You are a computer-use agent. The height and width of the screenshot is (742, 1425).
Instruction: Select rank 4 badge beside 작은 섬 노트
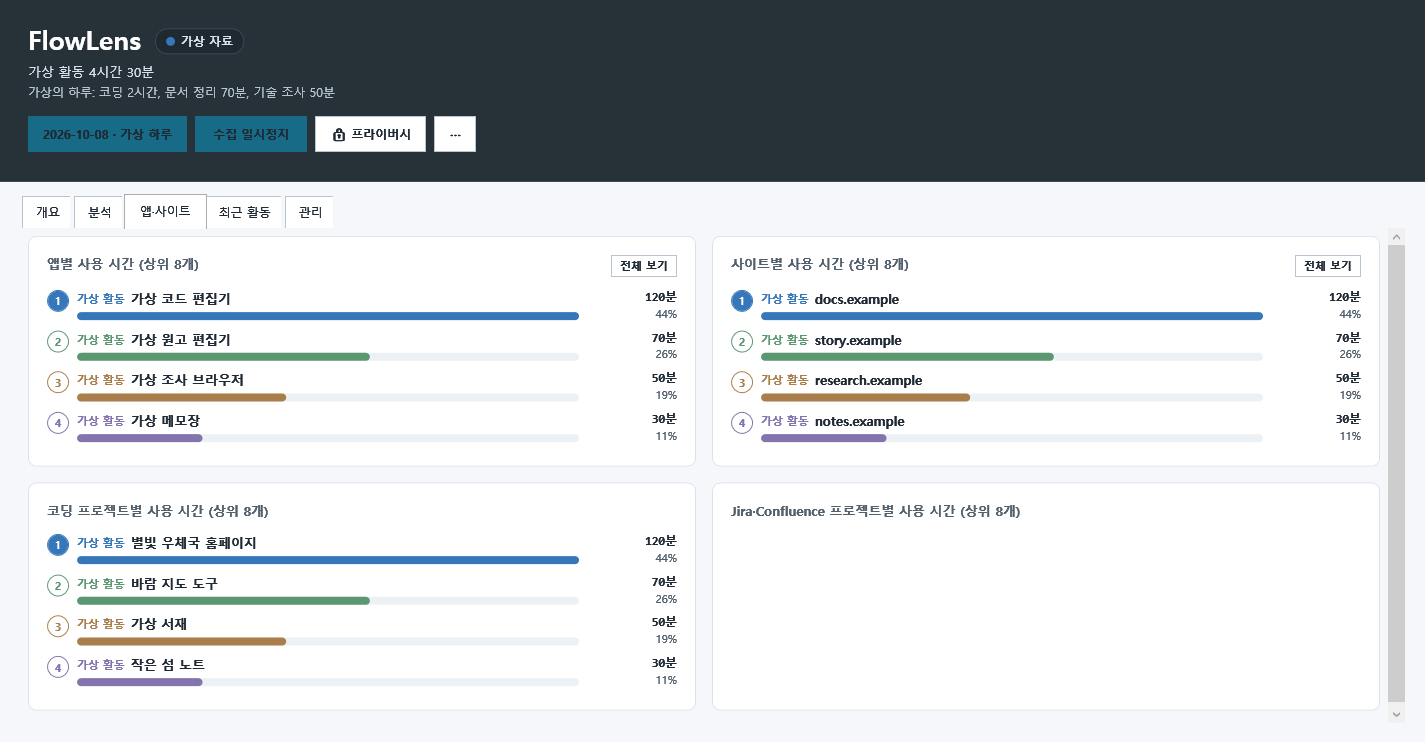(x=58, y=667)
